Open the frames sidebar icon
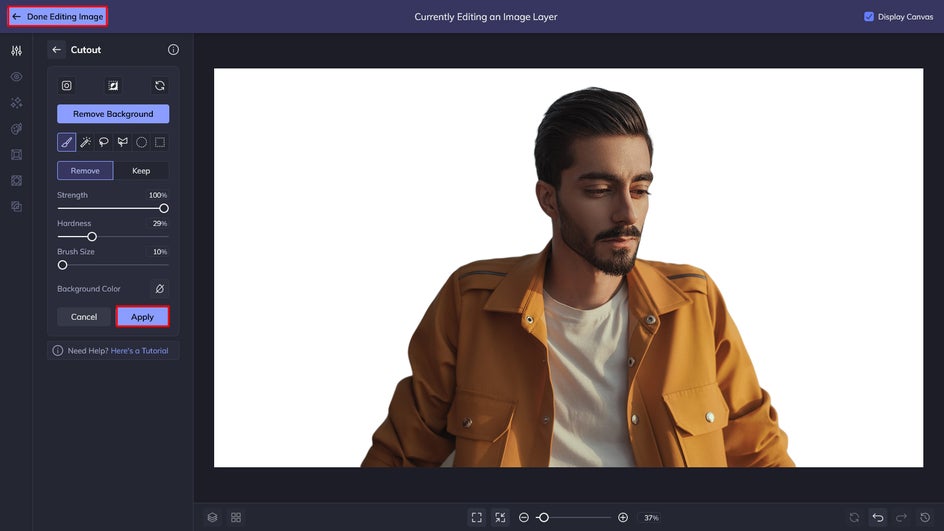Image resolution: width=944 pixels, height=531 pixels. (x=16, y=155)
